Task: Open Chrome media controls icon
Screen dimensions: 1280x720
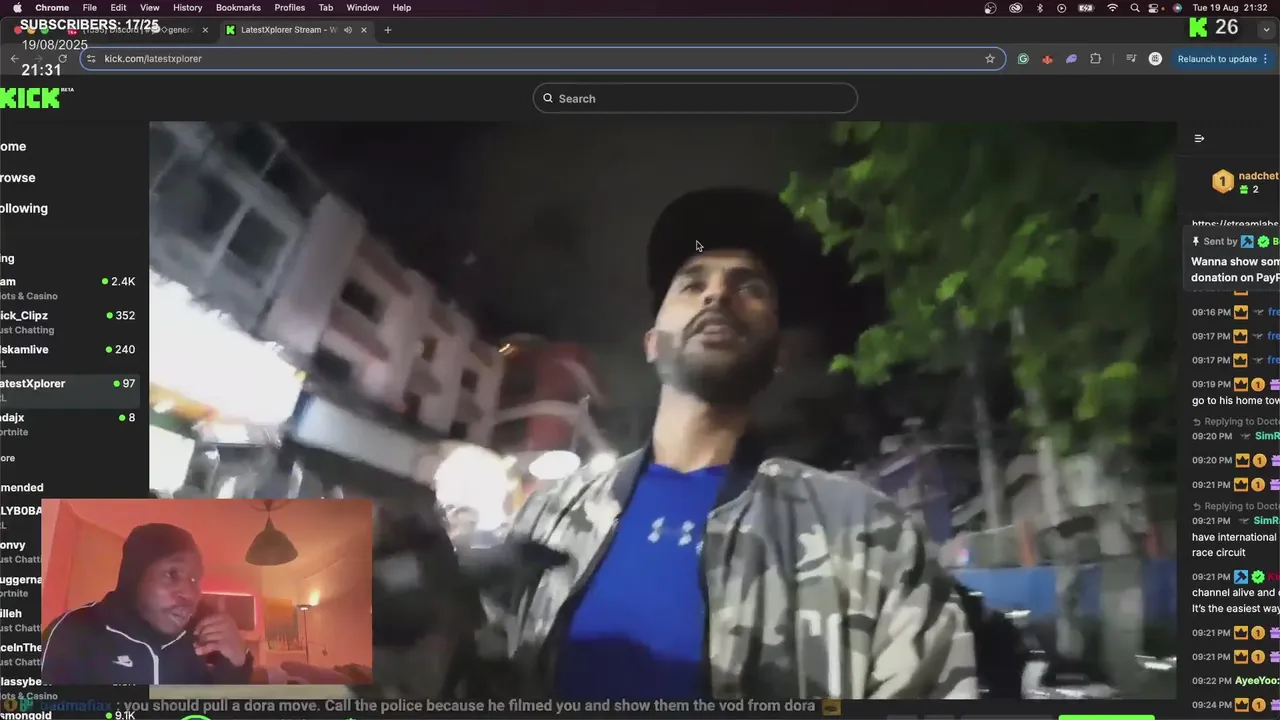Action: tap(1131, 59)
